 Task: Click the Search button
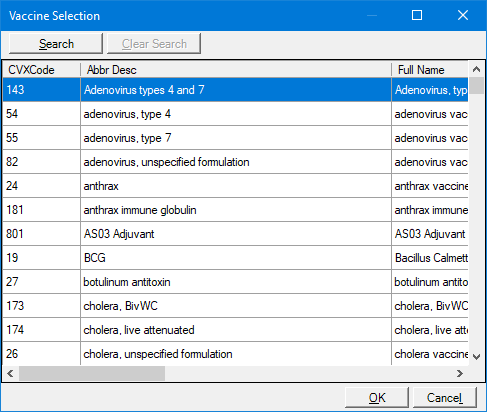pyautogui.click(x=56, y=44)
